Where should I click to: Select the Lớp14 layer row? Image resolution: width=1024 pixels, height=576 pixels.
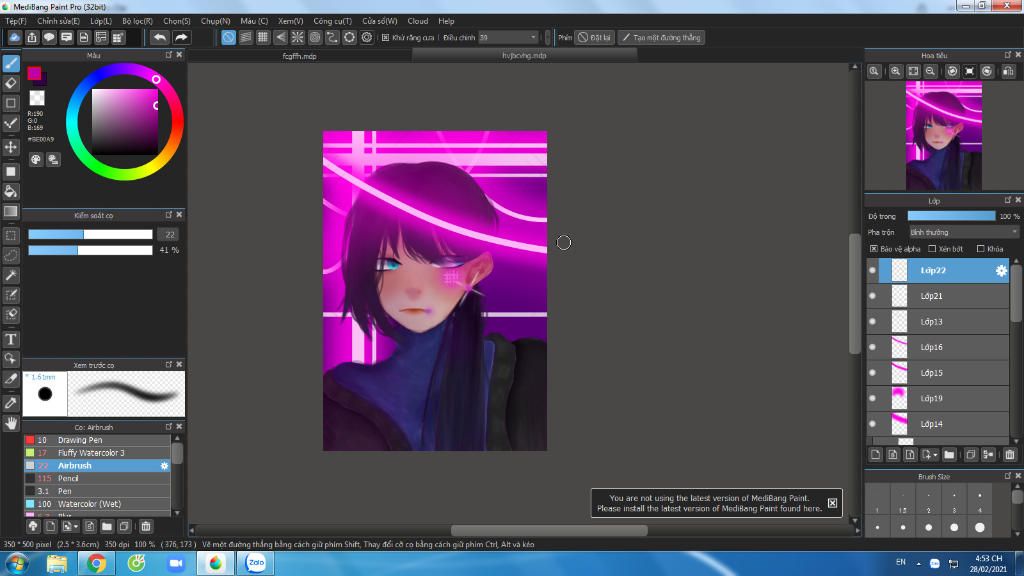click(x=943, y=424)
